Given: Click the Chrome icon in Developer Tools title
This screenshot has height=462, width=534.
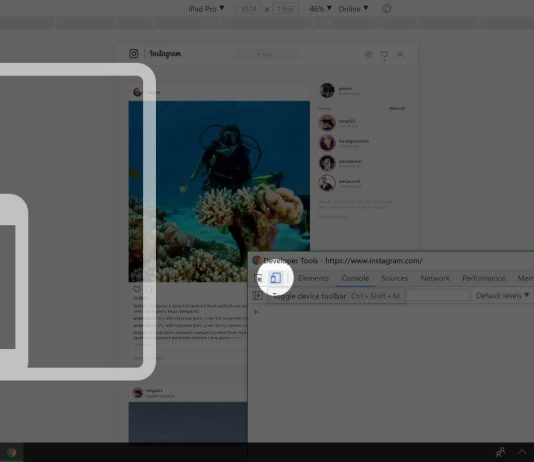Looking at the screenshot, I should pyautogui.click(x=257, y=260).
